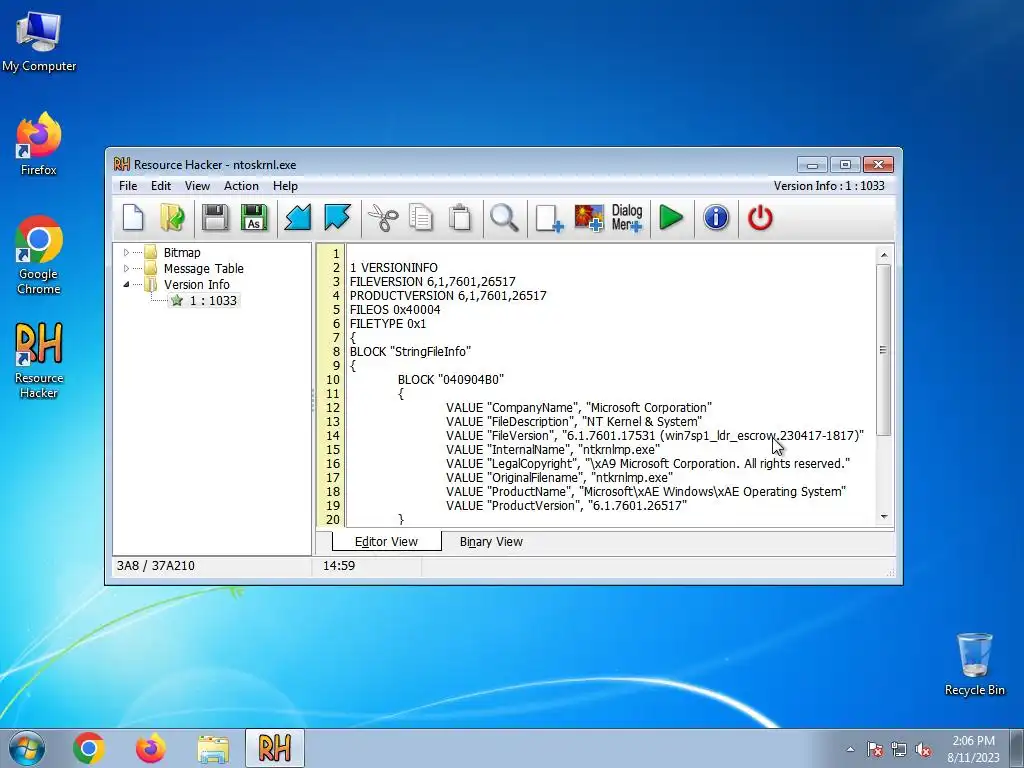Cut with the scissors toolbar icon
The height and width of the screenshot is (768, 1024).
pos(383,217)
